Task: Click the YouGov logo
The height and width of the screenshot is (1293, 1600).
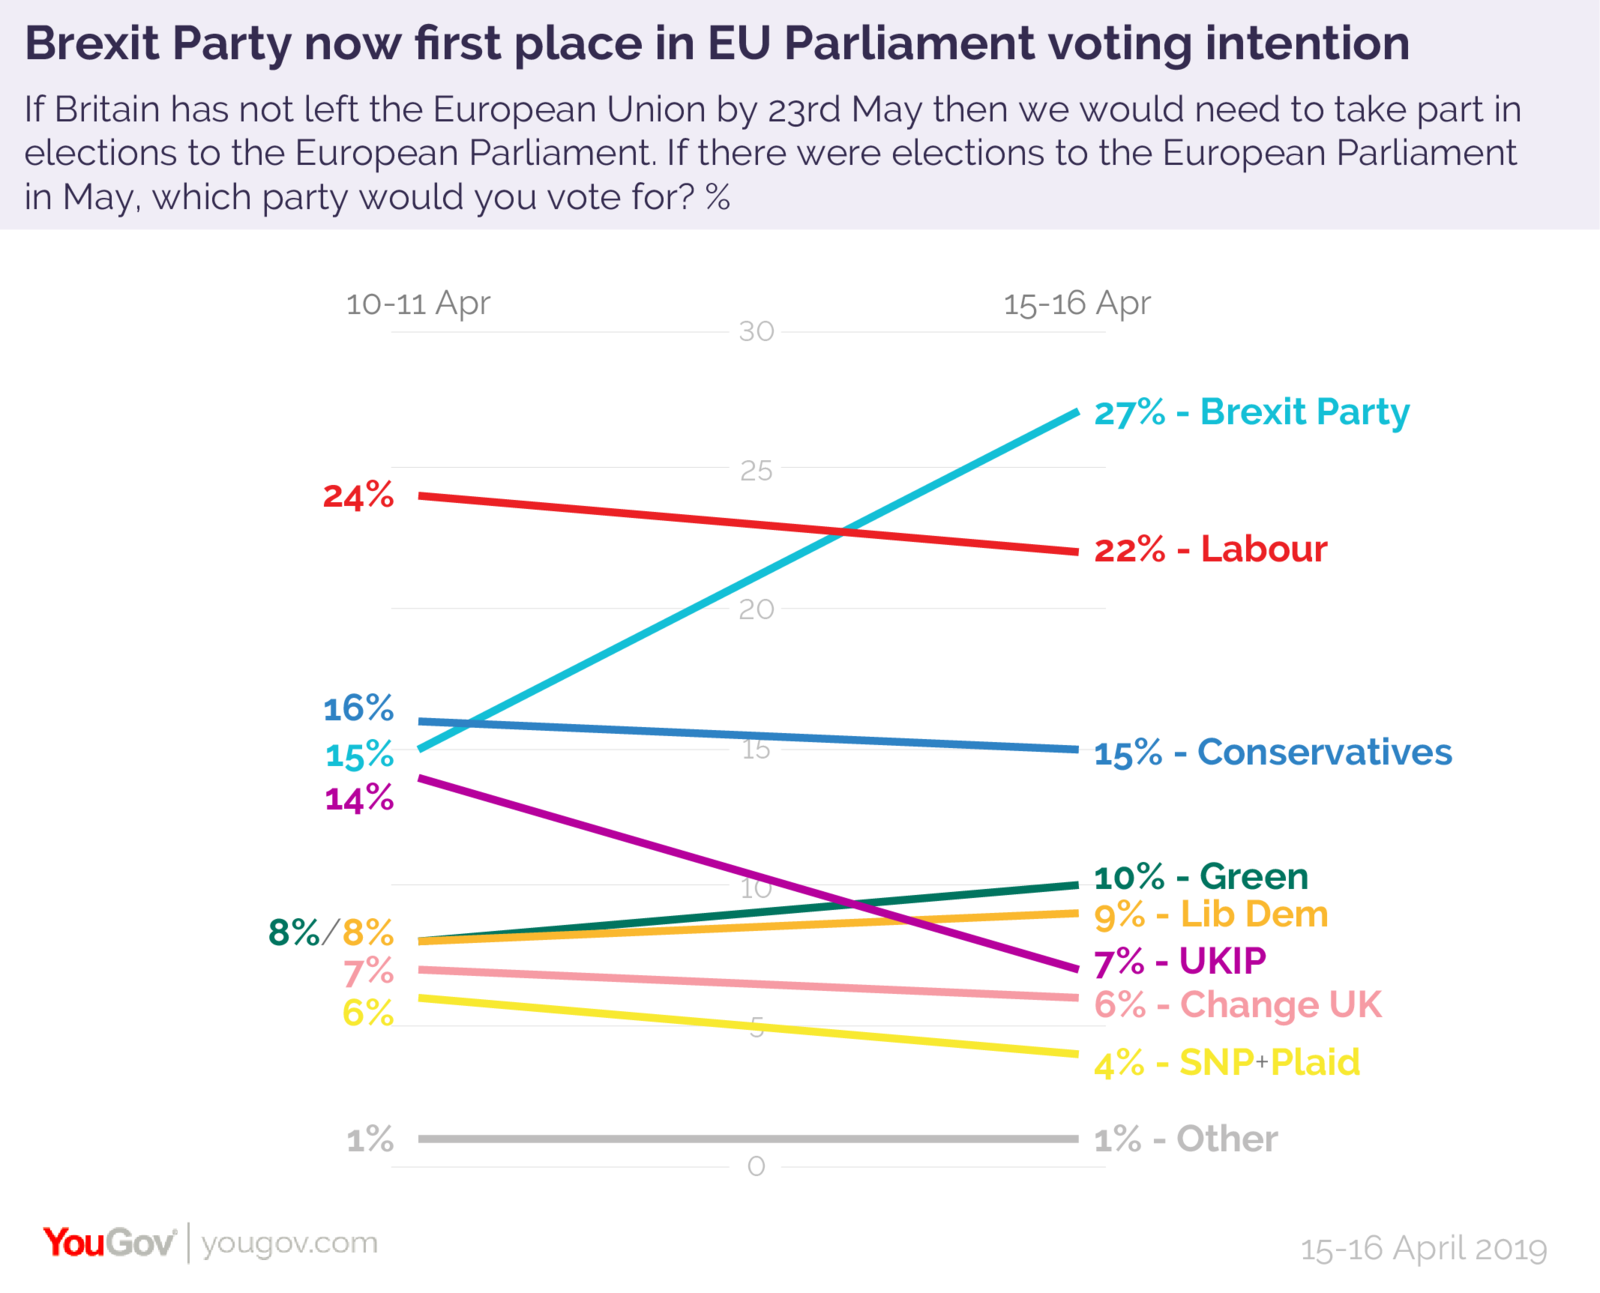Action: (x=109, y=1243)
